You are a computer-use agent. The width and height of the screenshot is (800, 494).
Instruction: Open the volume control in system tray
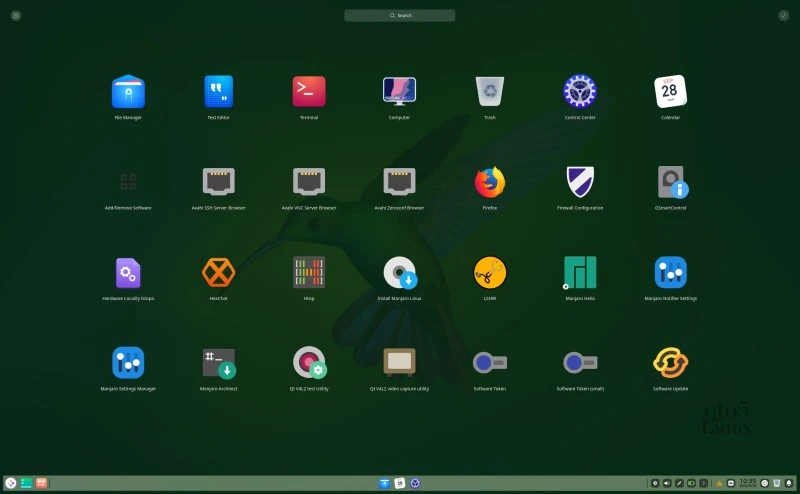tap(667, 483)
